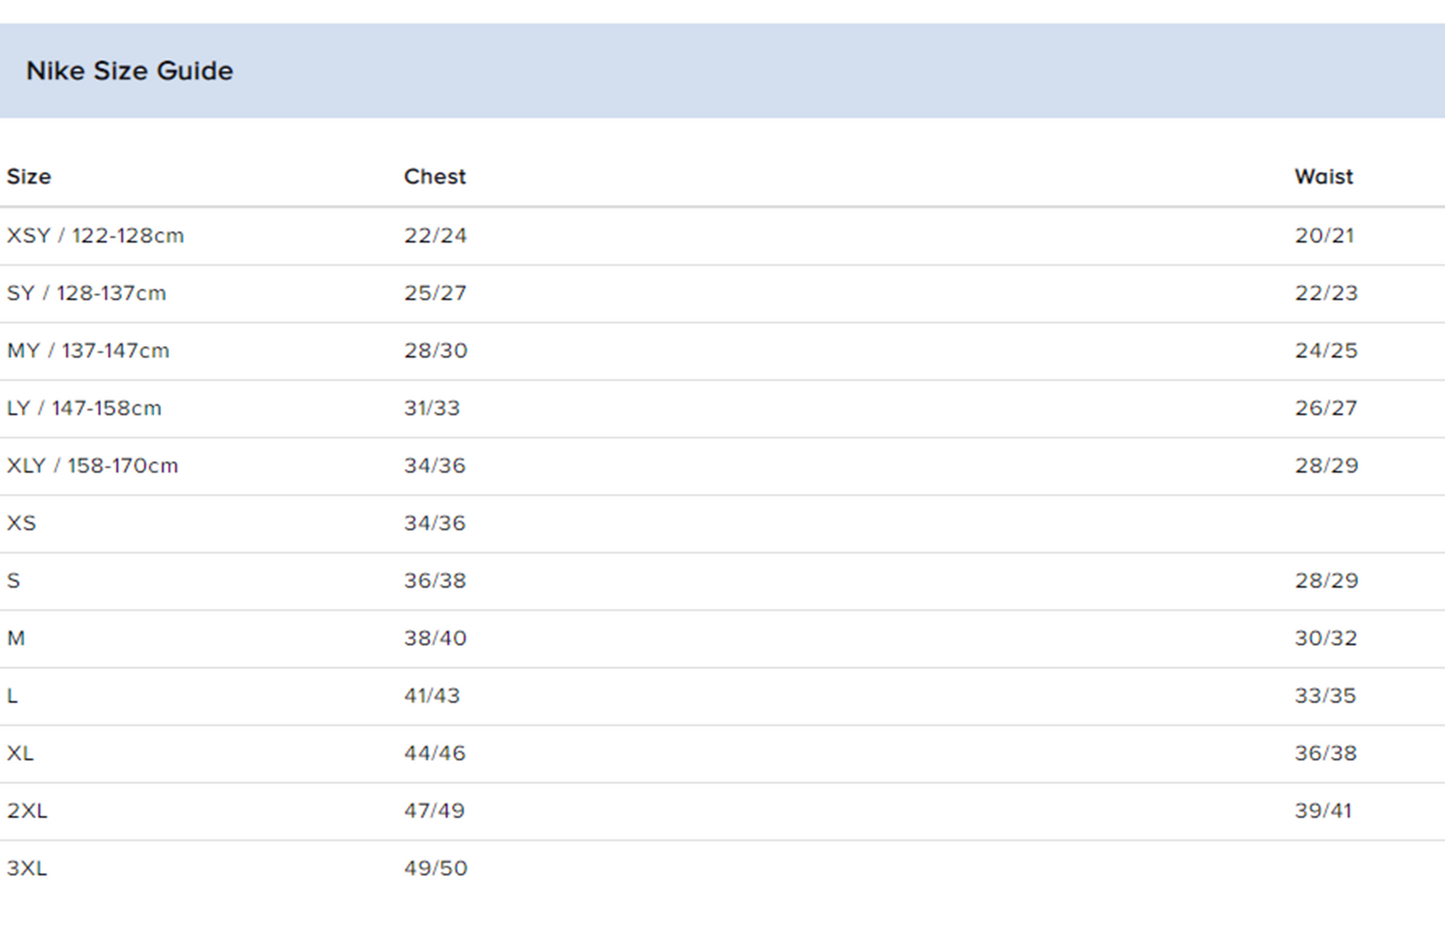
Task: Click the Size column header
Action: (29, 177)
